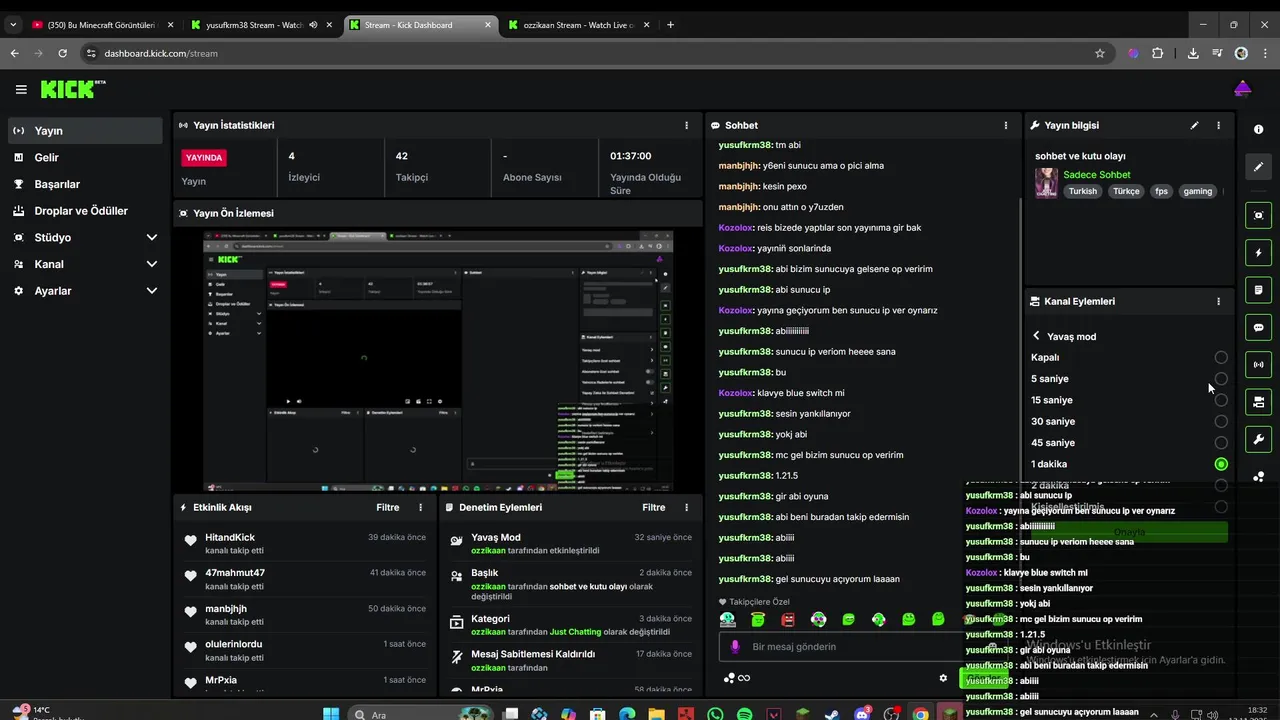Pick the red angry emote in chat
The width and height of the screenshot is (1280, 720).
tap(788, 619)
